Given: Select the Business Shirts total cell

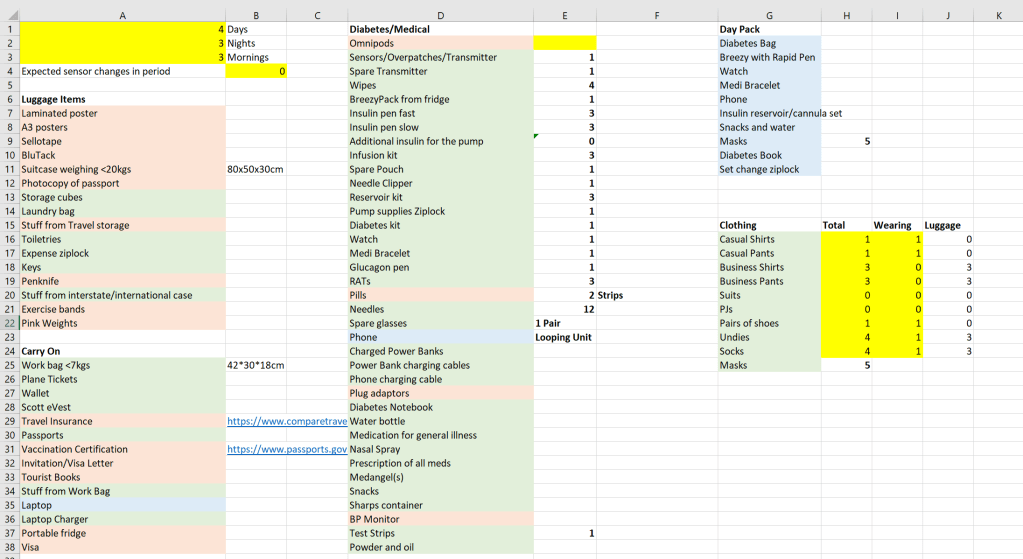Looking at the screenshot, I should (845, 267).
